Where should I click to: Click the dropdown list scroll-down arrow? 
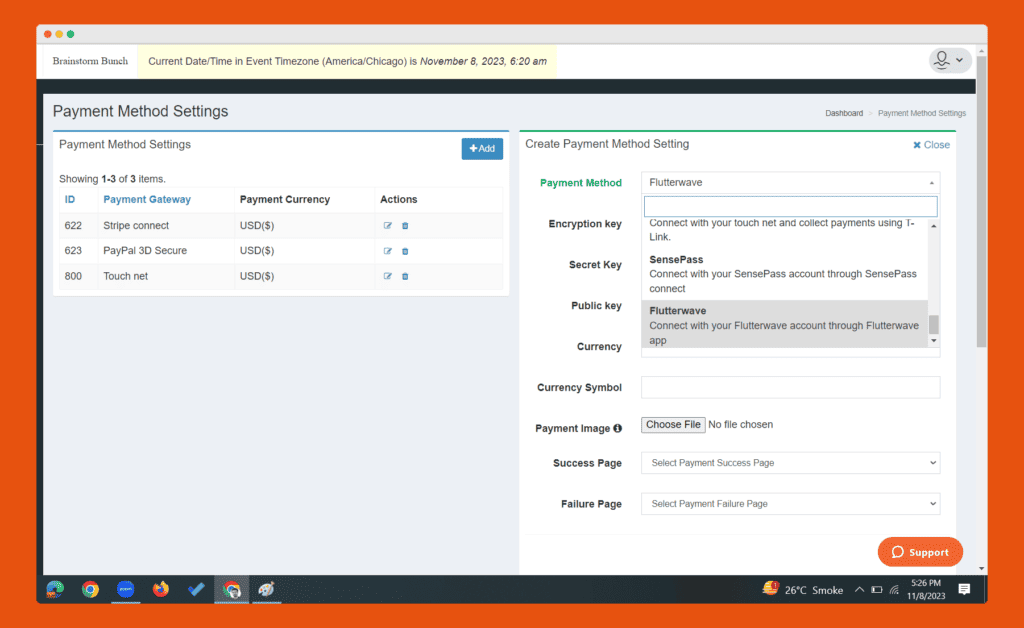pyautogui.click(x=934, y=341)
